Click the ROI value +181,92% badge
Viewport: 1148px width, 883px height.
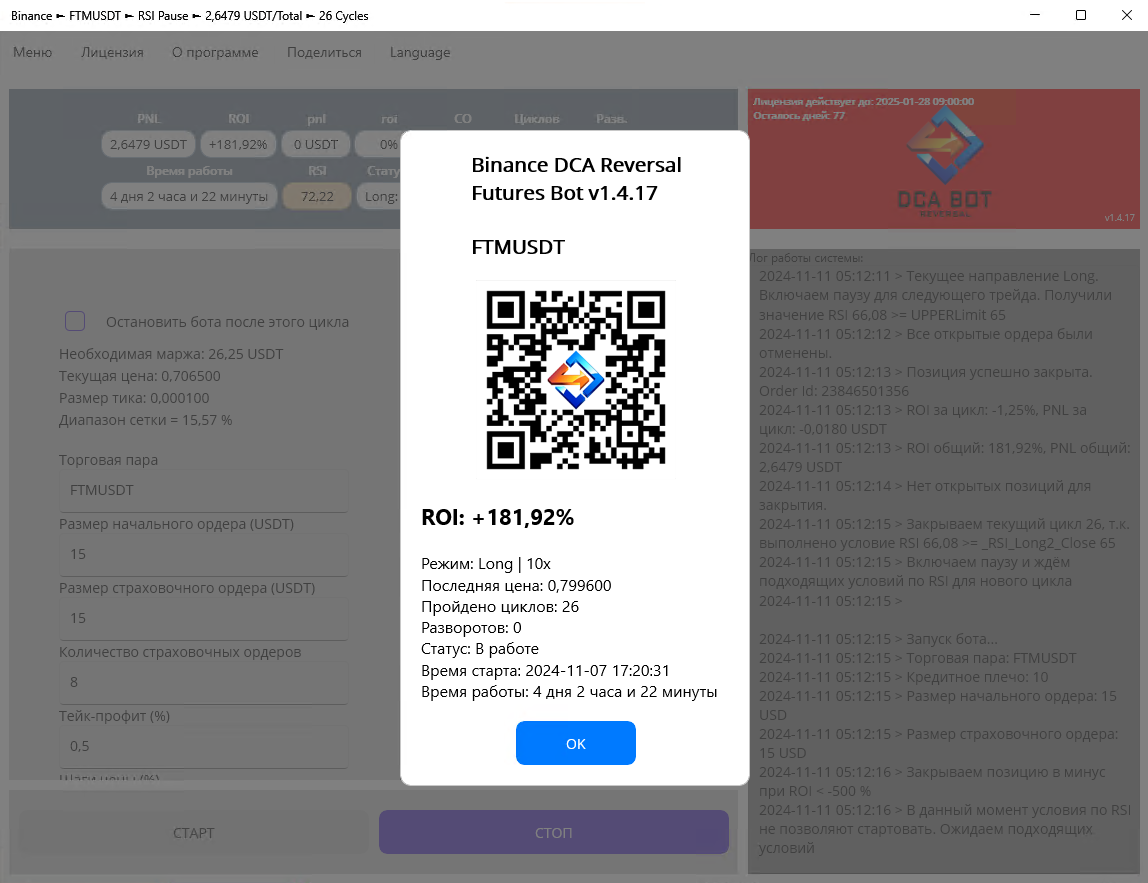click(x=238, y=144)
